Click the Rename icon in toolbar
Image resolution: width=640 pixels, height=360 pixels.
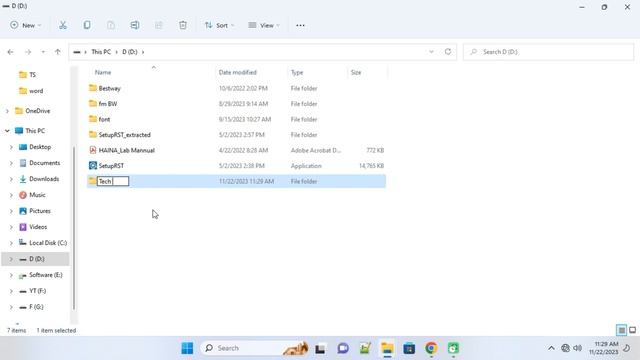pyautogui.click(x=135, y=25)
